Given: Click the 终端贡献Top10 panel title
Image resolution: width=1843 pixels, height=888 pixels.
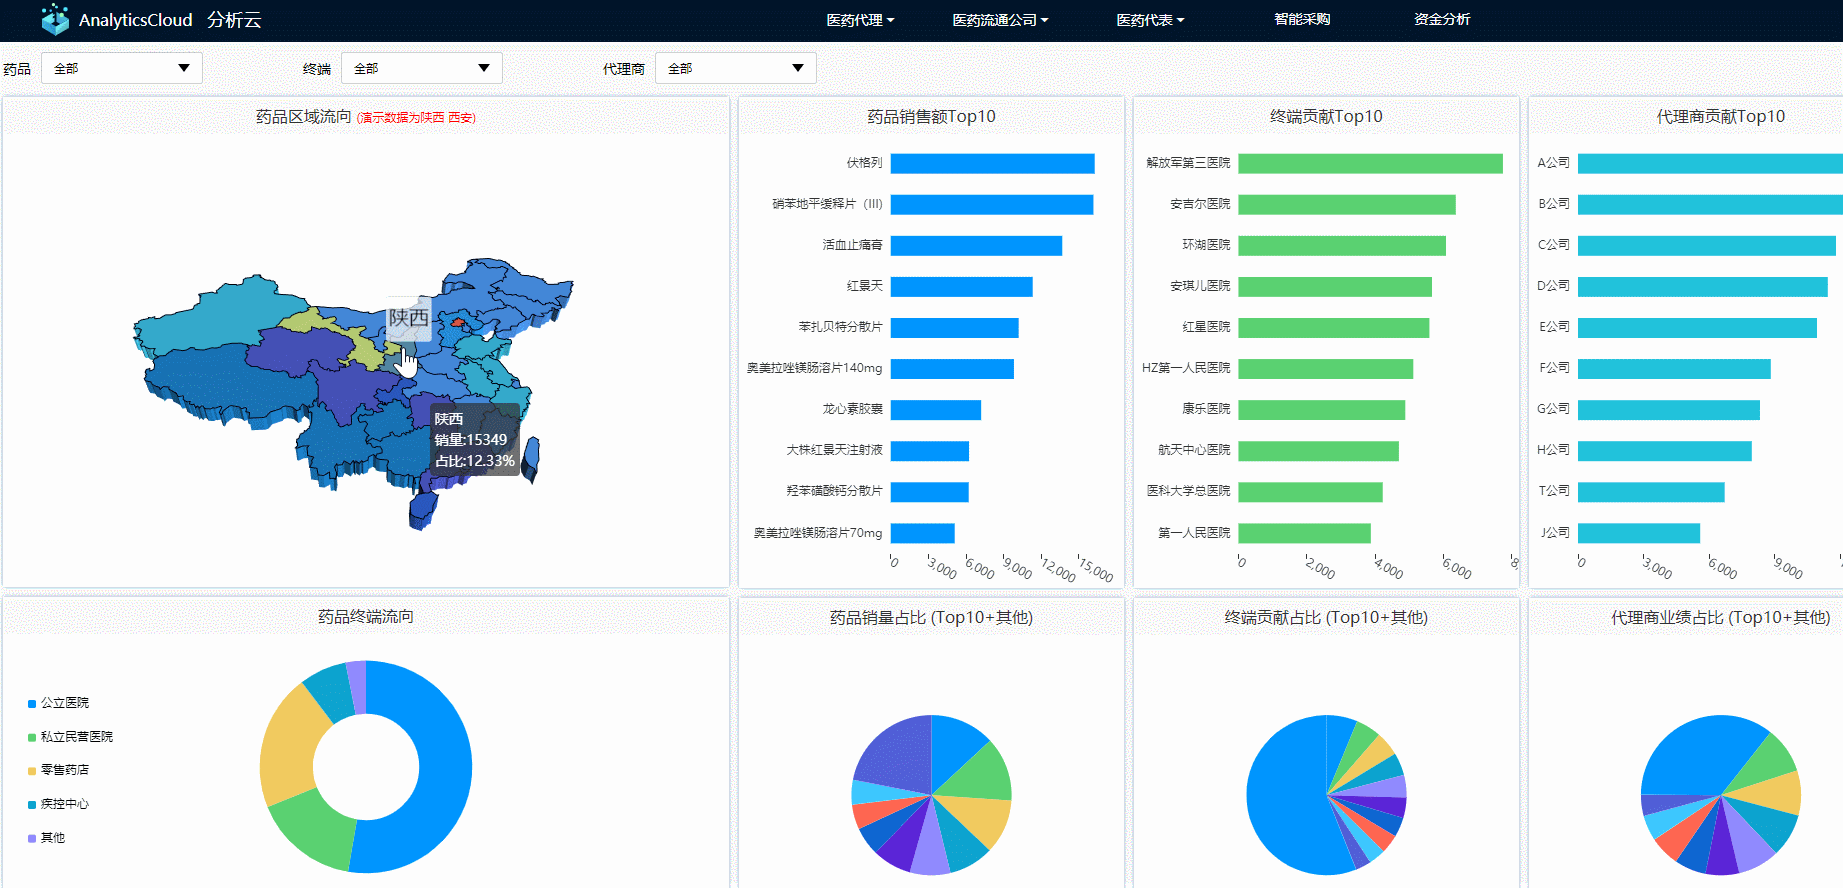Looking at the screenshot, I should [1326, 117].
